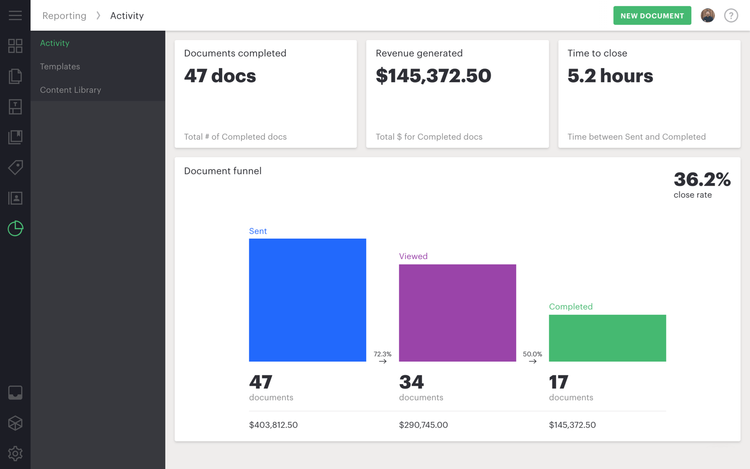The width and height of the screenshot is (750, 469).
Task: Select the reporting pie chart icon
Action: click(15, 228)
